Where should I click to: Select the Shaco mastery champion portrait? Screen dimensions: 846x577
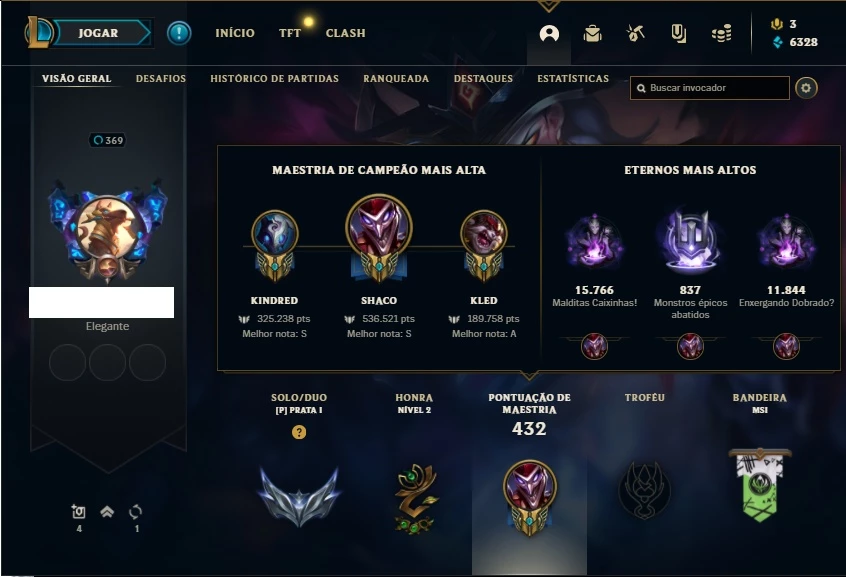point(379,229)
